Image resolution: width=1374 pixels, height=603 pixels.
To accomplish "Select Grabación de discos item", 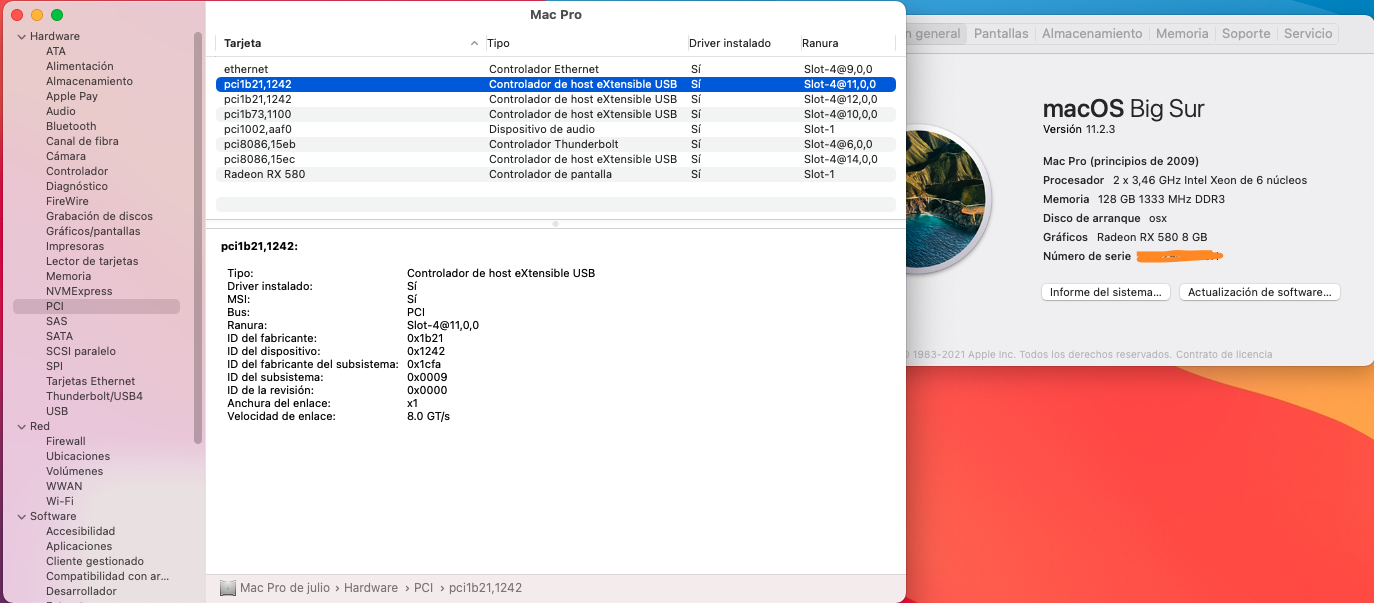I will point(99,216).
